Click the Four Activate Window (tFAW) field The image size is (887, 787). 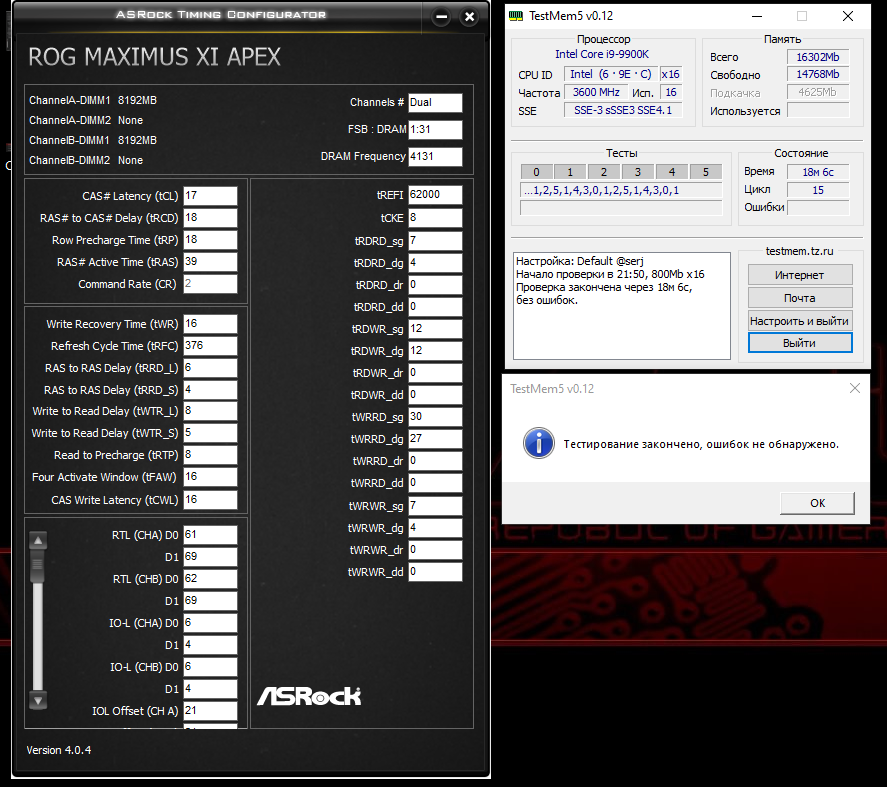[x=210, y=477]
